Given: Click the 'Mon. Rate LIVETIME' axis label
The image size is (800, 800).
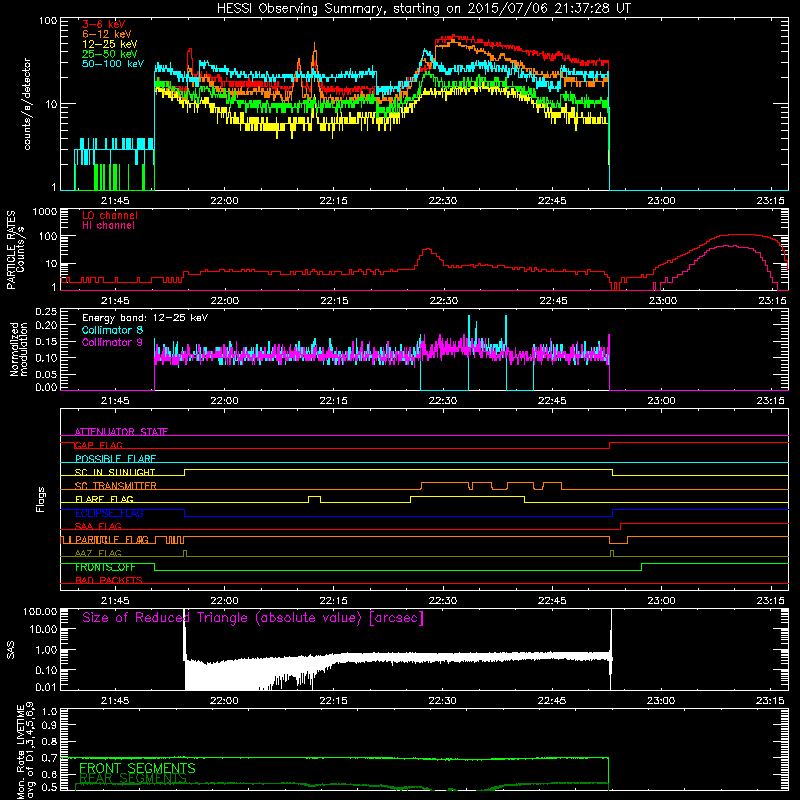Looking at the screenshot, I should tap(26, 750).
